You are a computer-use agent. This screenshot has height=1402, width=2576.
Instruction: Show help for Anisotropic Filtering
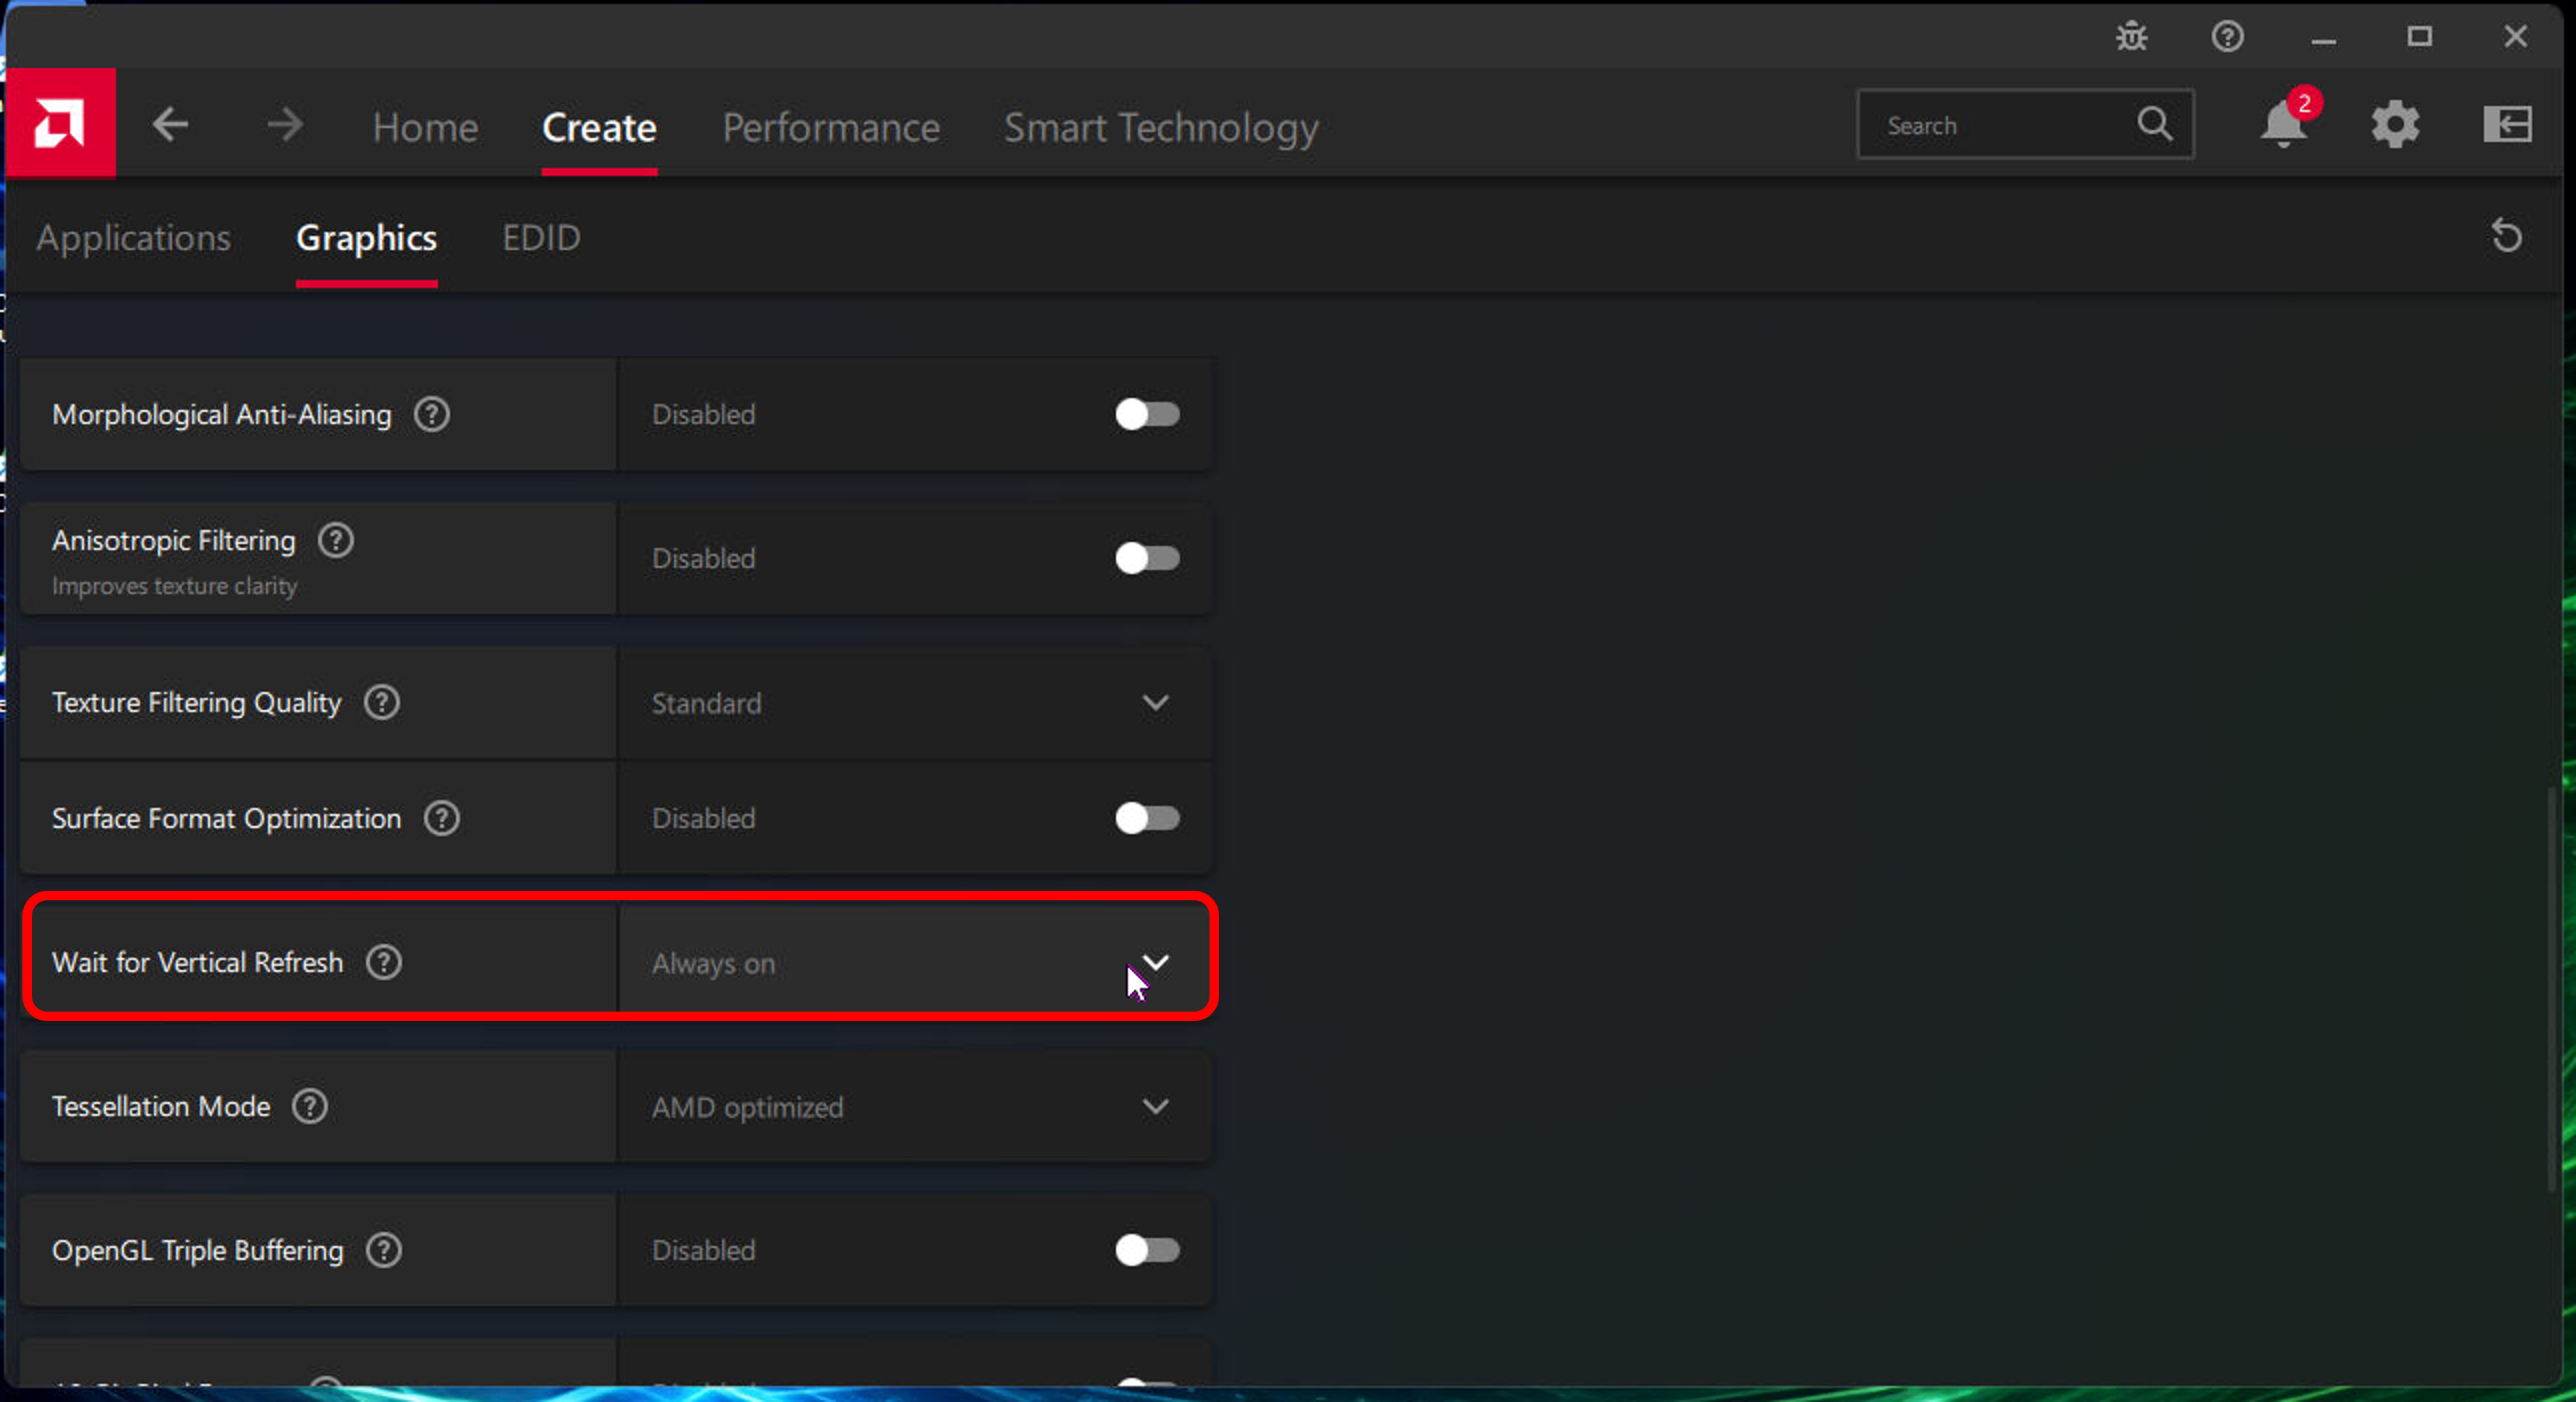[336, 541]
